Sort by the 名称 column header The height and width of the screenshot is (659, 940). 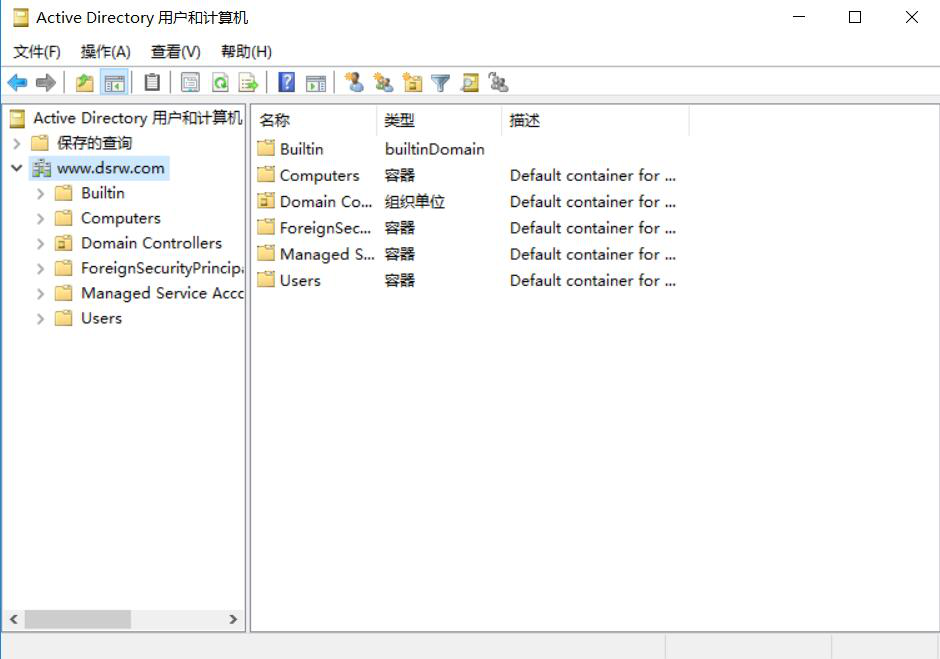pos(314,121)
